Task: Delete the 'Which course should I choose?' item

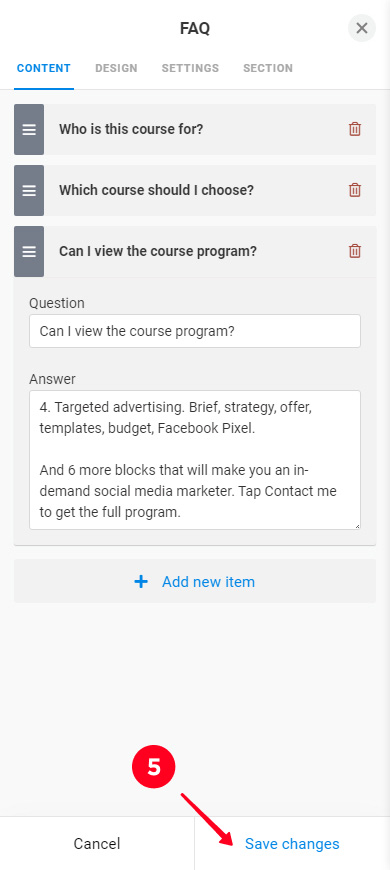Action: 354,190
